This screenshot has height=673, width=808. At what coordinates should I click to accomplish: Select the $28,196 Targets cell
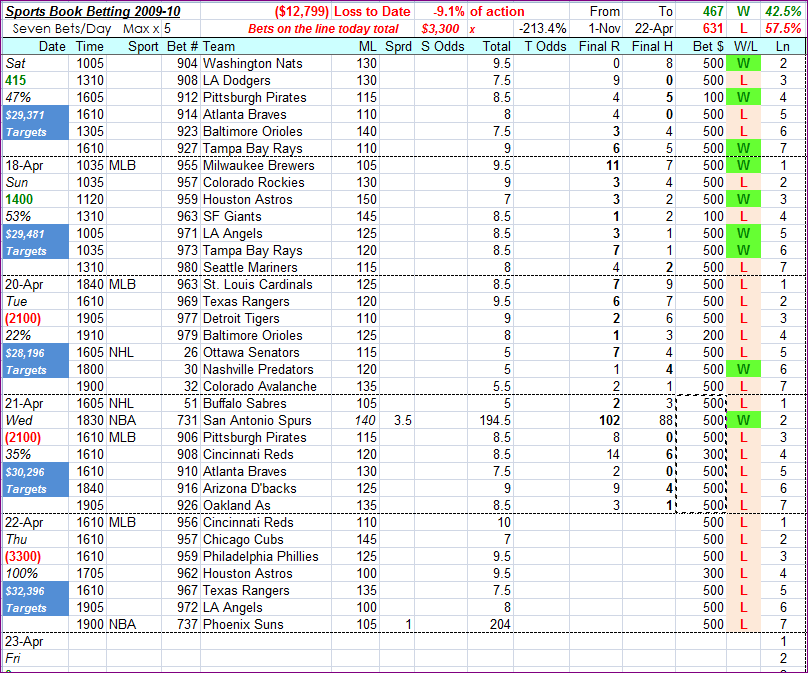click(x=36, y=361)
